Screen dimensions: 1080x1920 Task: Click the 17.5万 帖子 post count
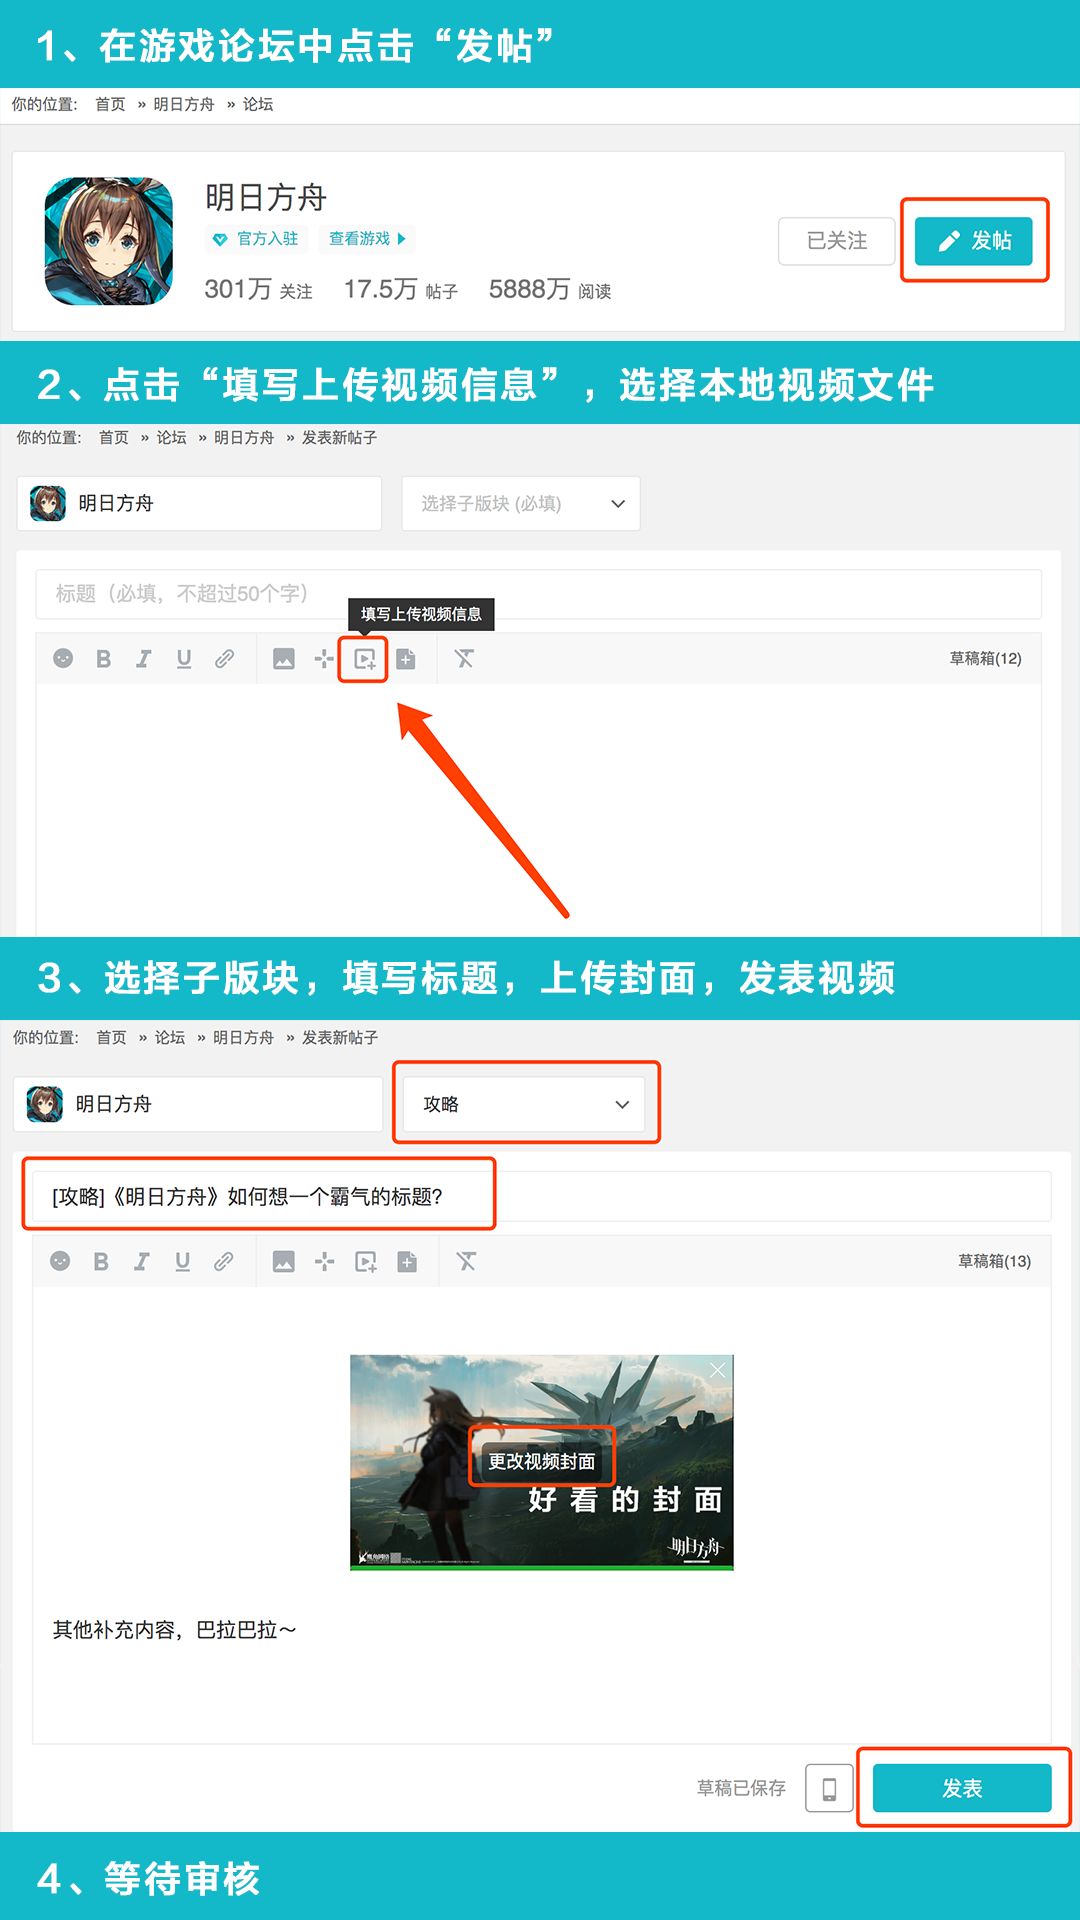400,289
